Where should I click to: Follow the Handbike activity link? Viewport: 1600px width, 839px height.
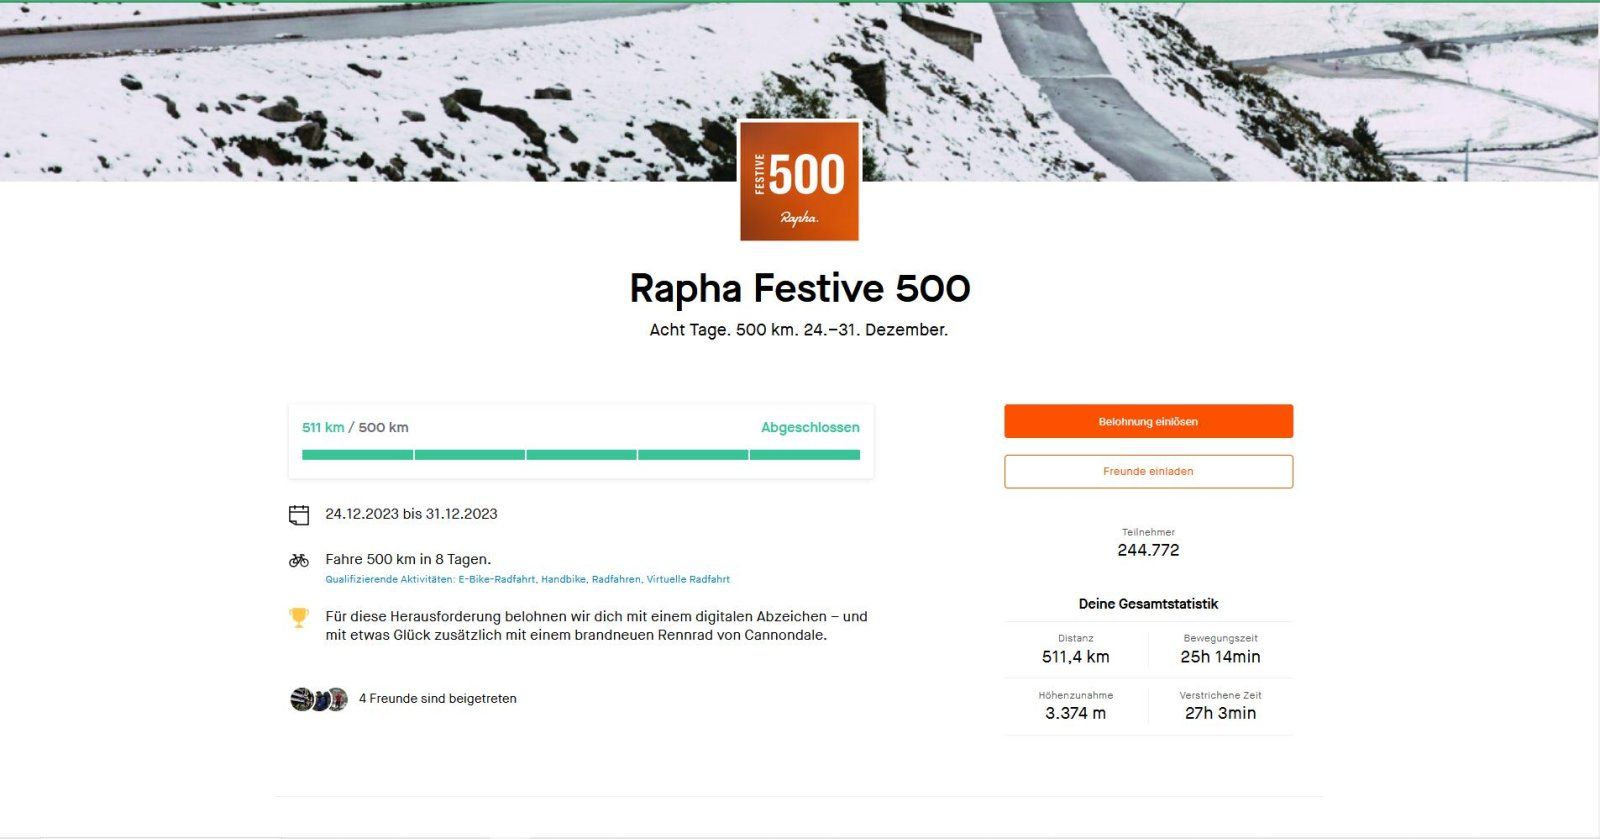pyautogui.click(x=563, y=580)
